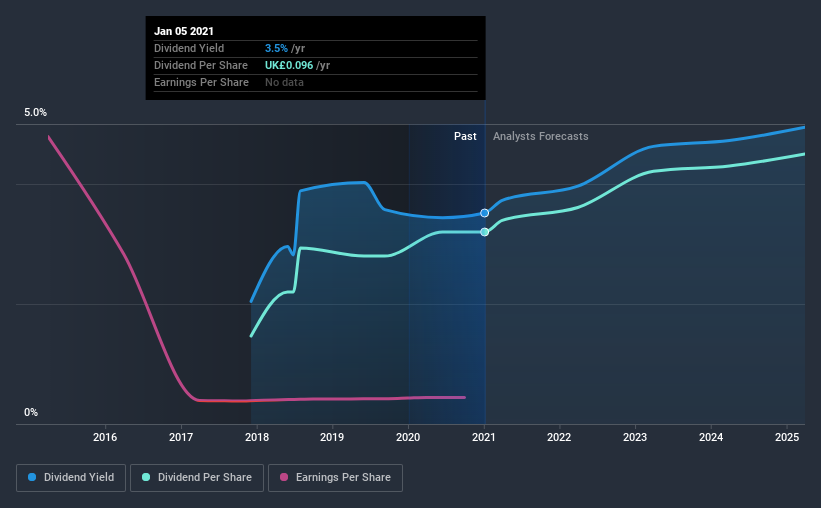Toggle the Dividend Per Share legend button
Image resolution: width=821 pixels, height=508 pixels.
click(197, 478)
